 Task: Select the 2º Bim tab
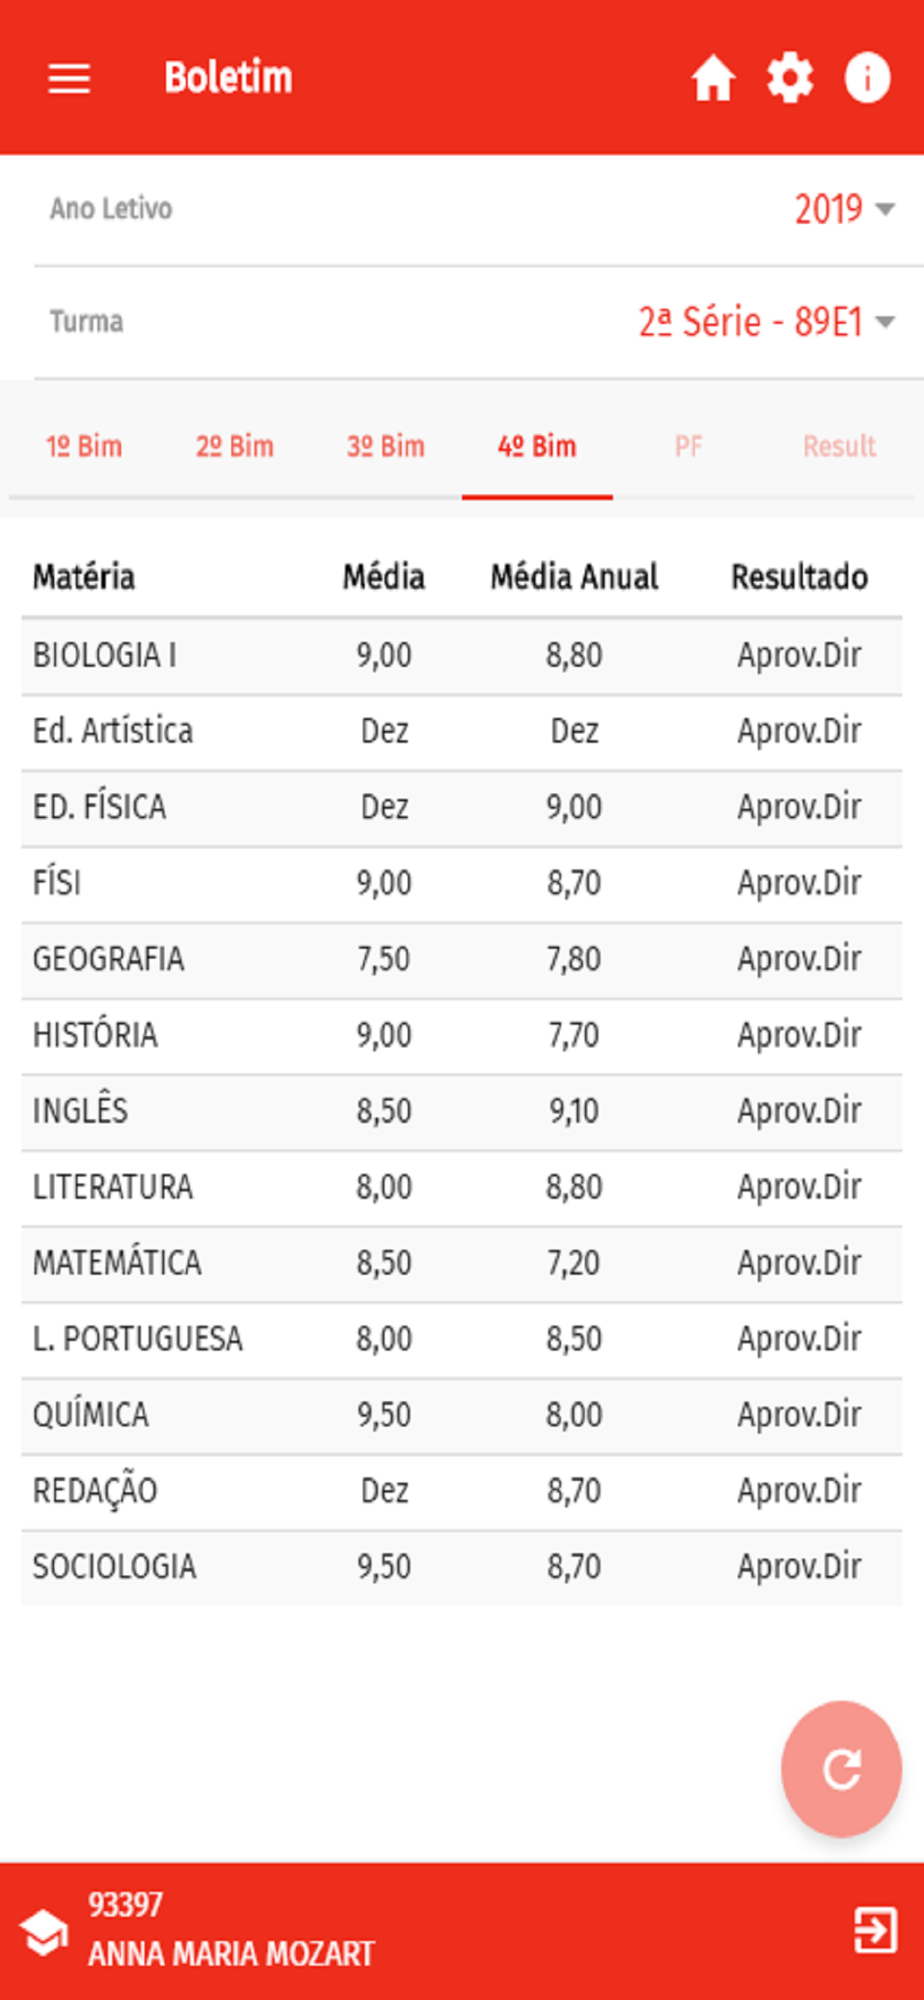(x=235, y=446)
